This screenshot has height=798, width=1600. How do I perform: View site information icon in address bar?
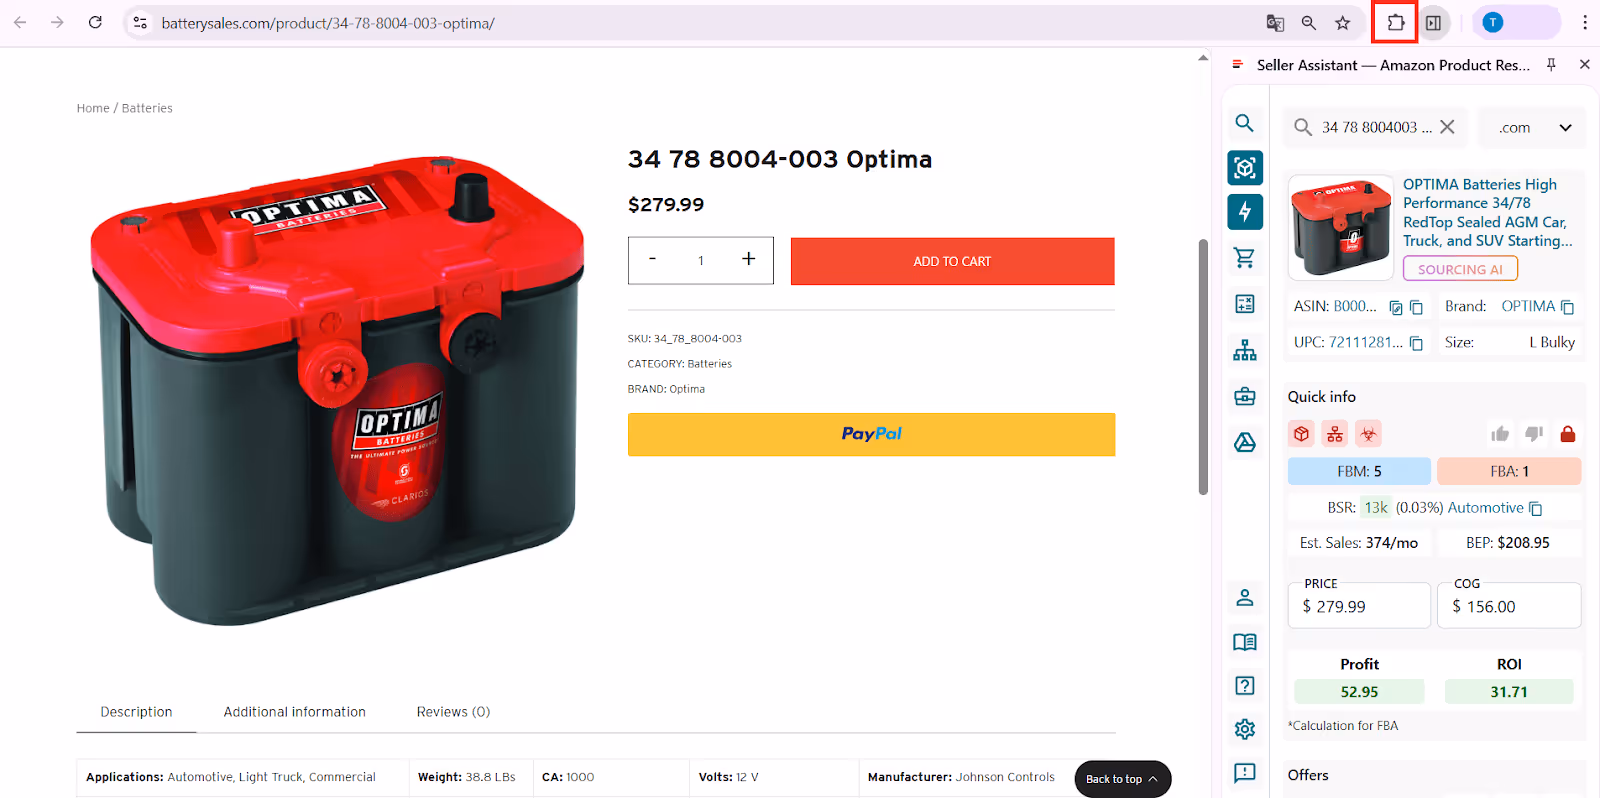[x=140, y=22]
